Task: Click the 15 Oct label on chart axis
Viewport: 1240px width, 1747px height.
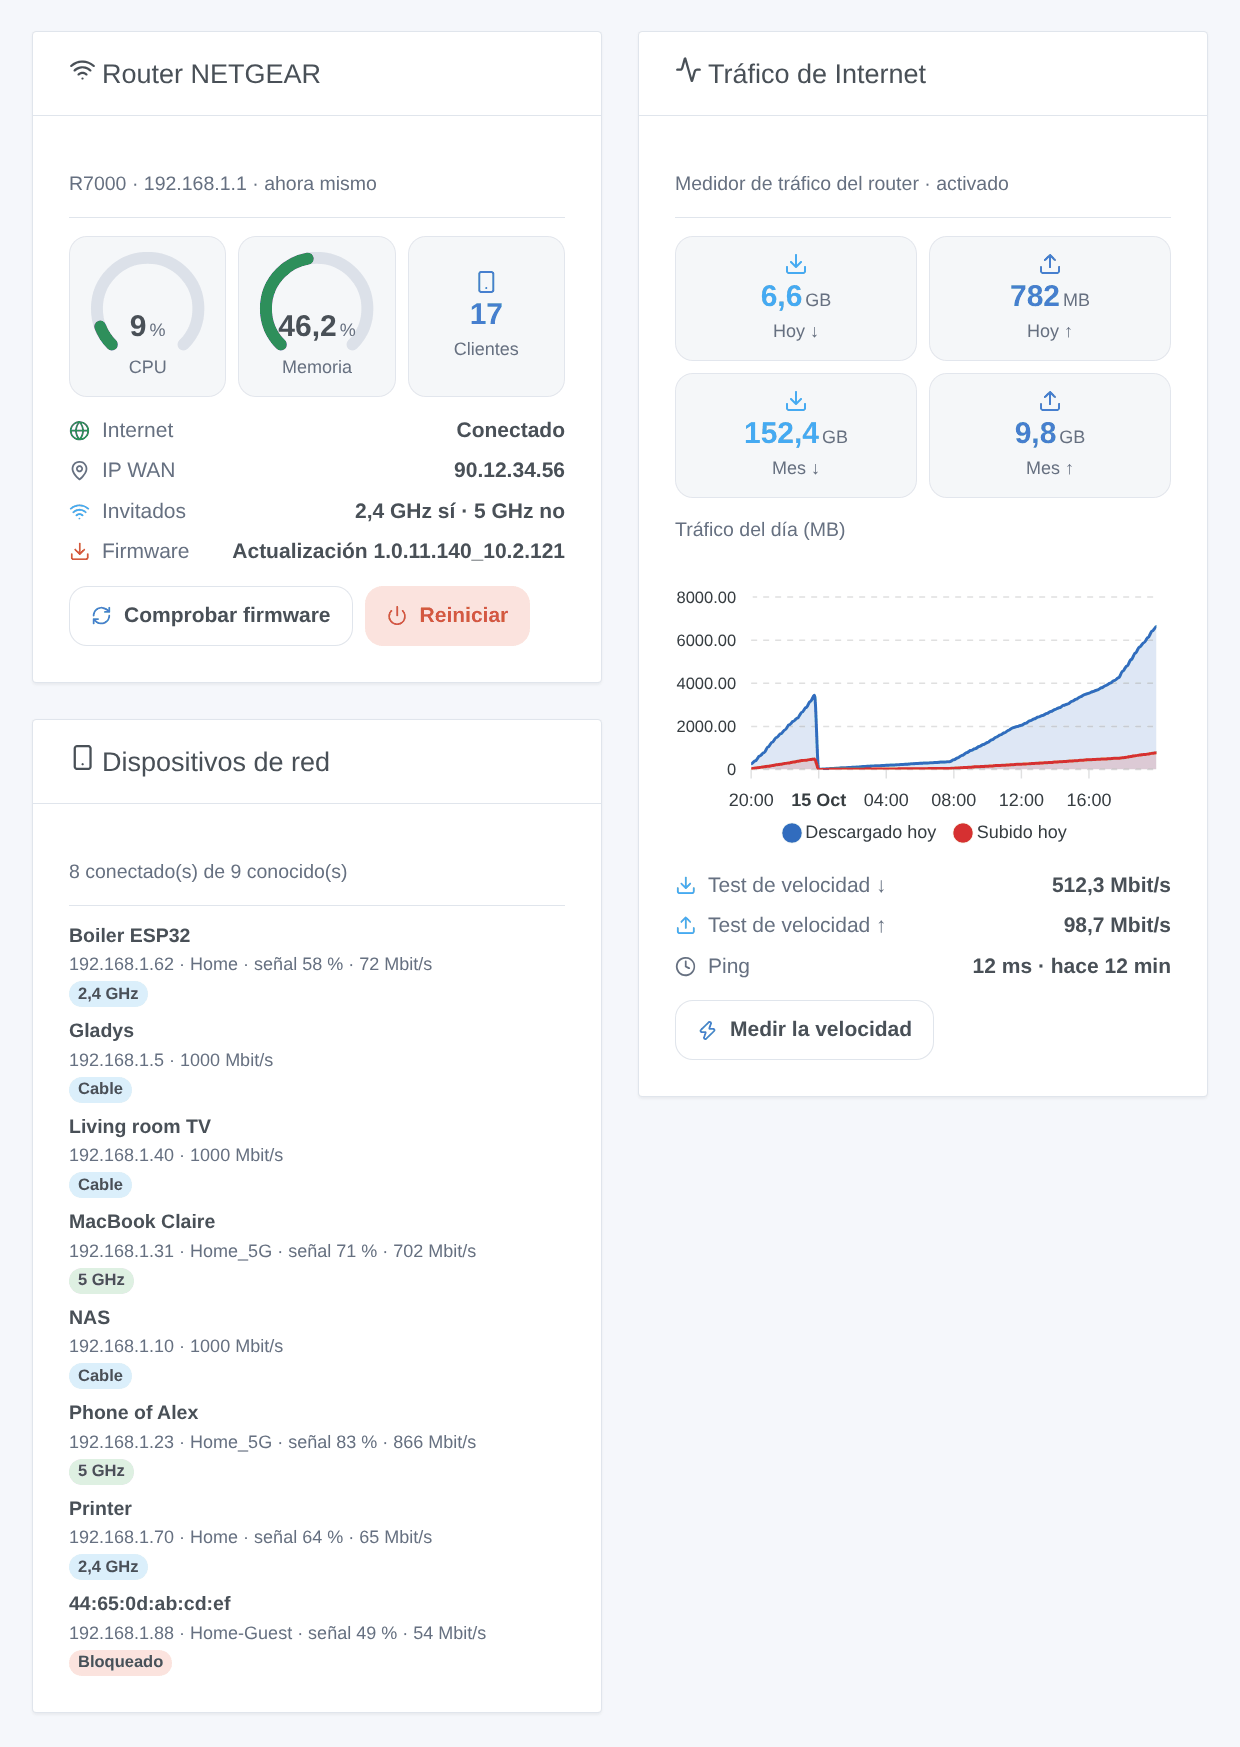Action: 818,801
